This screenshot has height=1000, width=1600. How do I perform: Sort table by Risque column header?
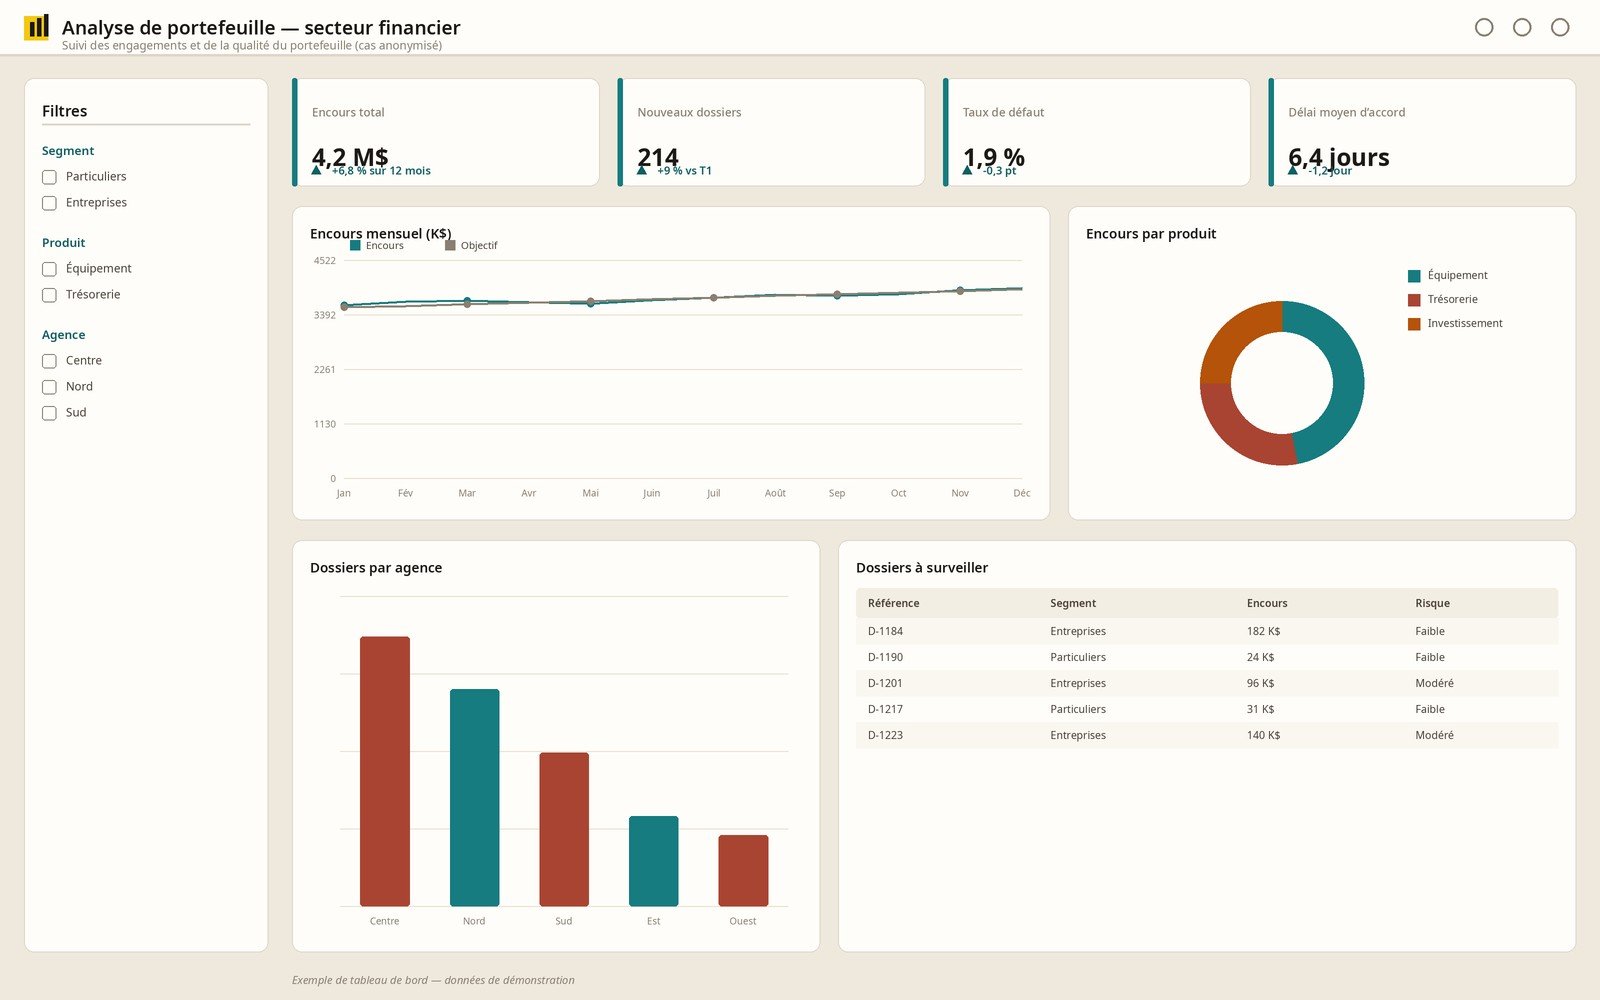click(1432, 603)
